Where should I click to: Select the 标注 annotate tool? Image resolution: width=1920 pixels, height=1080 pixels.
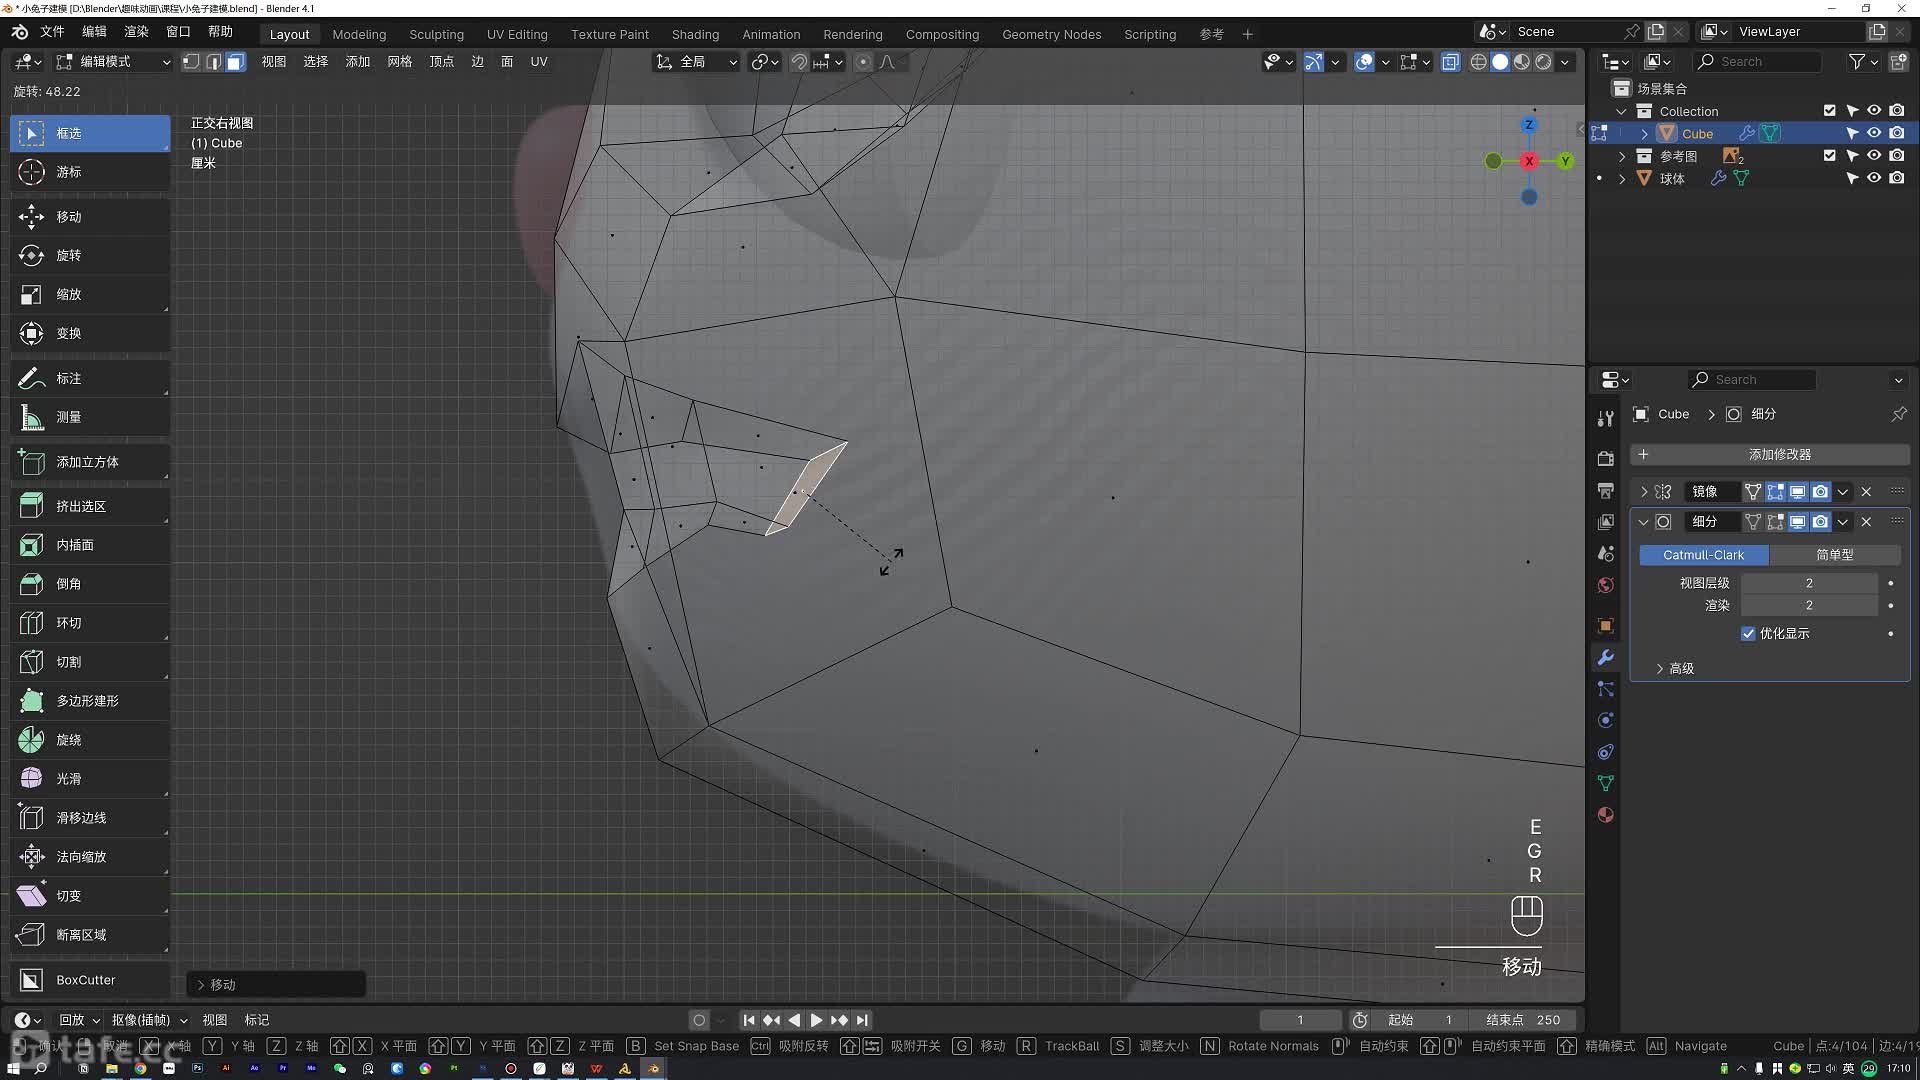pos(90,379)
